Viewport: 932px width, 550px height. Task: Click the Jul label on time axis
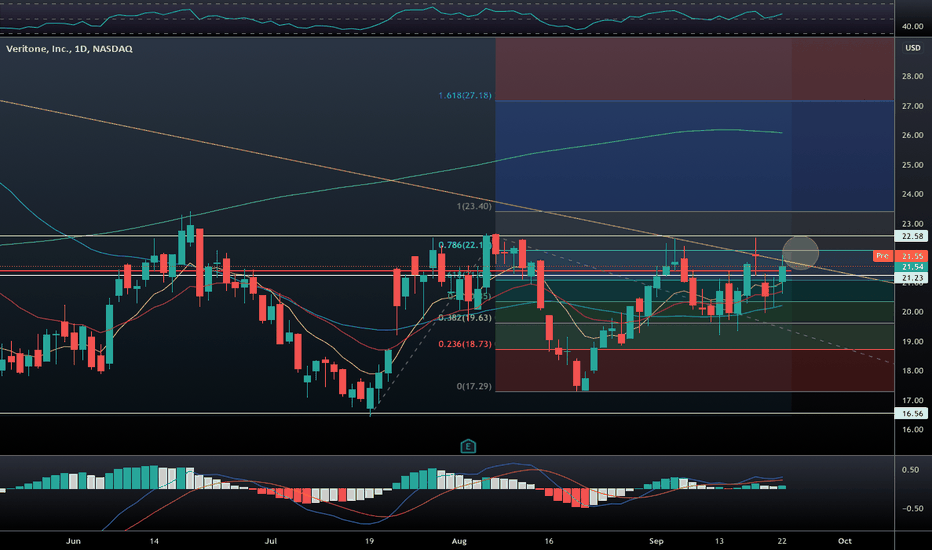coord(270,541)
